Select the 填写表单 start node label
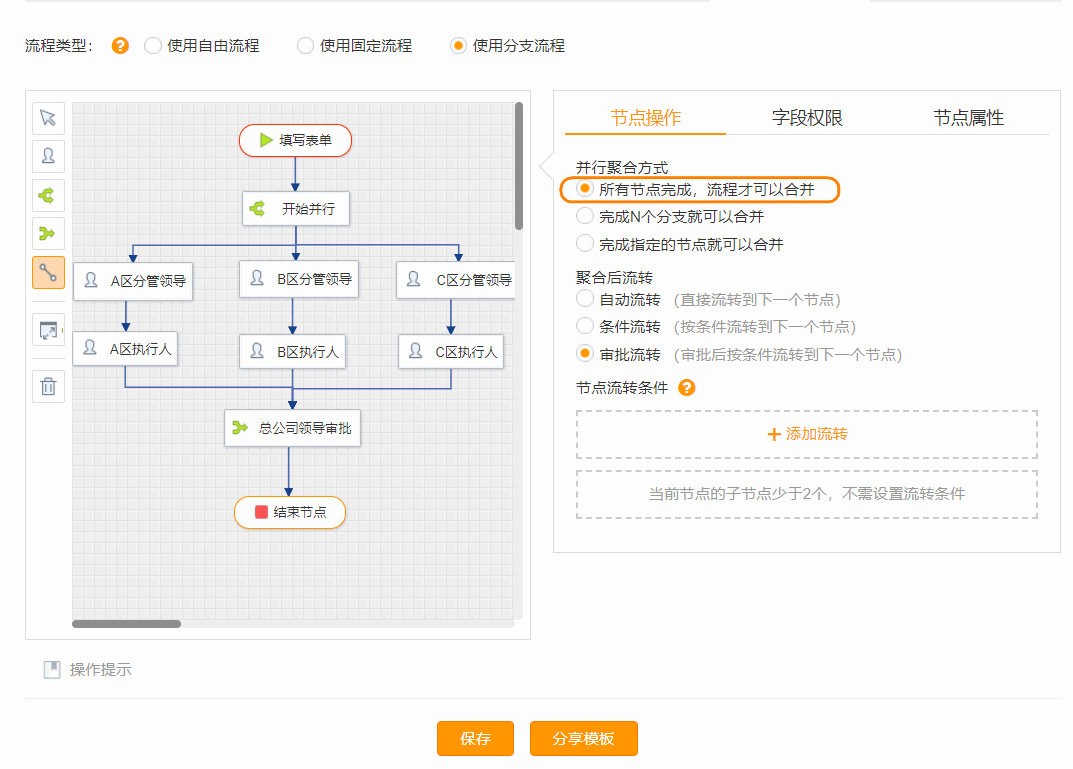Image resolution: width=1073 pixels, height=769 pixels. [305, 140]
